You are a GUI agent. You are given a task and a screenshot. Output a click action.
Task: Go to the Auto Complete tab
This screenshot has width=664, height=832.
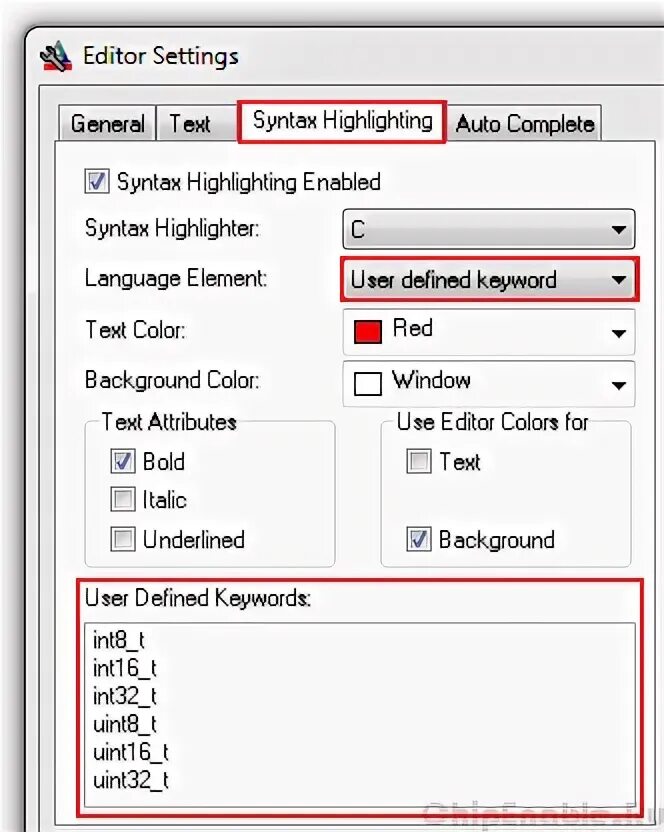pos(524,124)
